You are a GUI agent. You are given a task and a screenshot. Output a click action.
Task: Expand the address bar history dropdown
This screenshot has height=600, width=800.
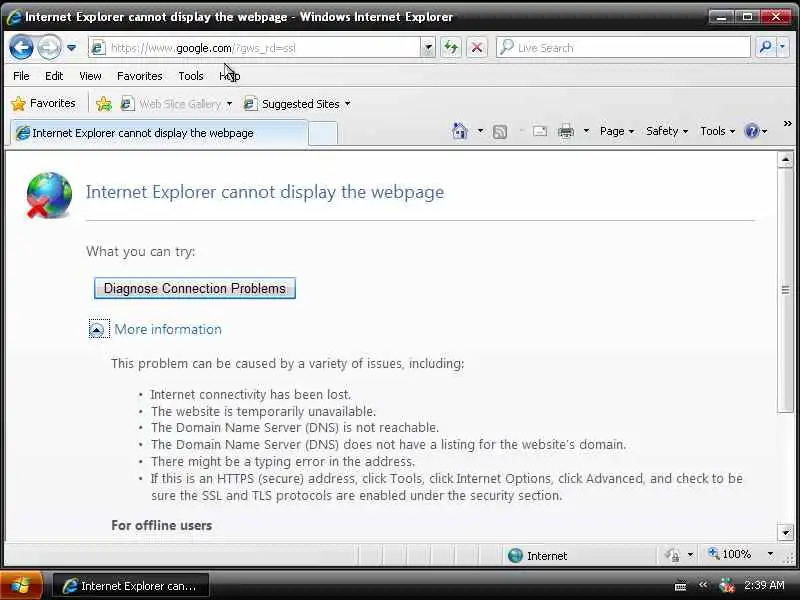coord(428,48)
